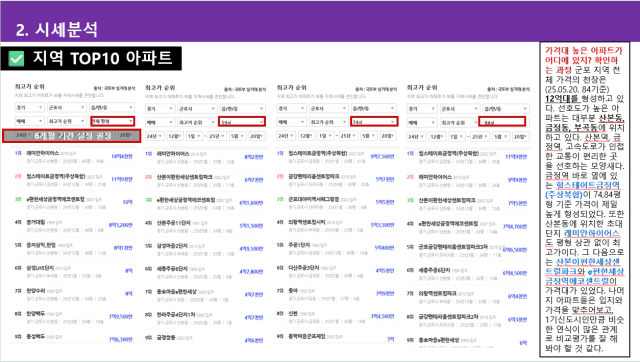The width and height of the screenshot is (640, 362).
Task: Open 20일 end-day dropdown in 74㎡ panel
Action: 388,136
